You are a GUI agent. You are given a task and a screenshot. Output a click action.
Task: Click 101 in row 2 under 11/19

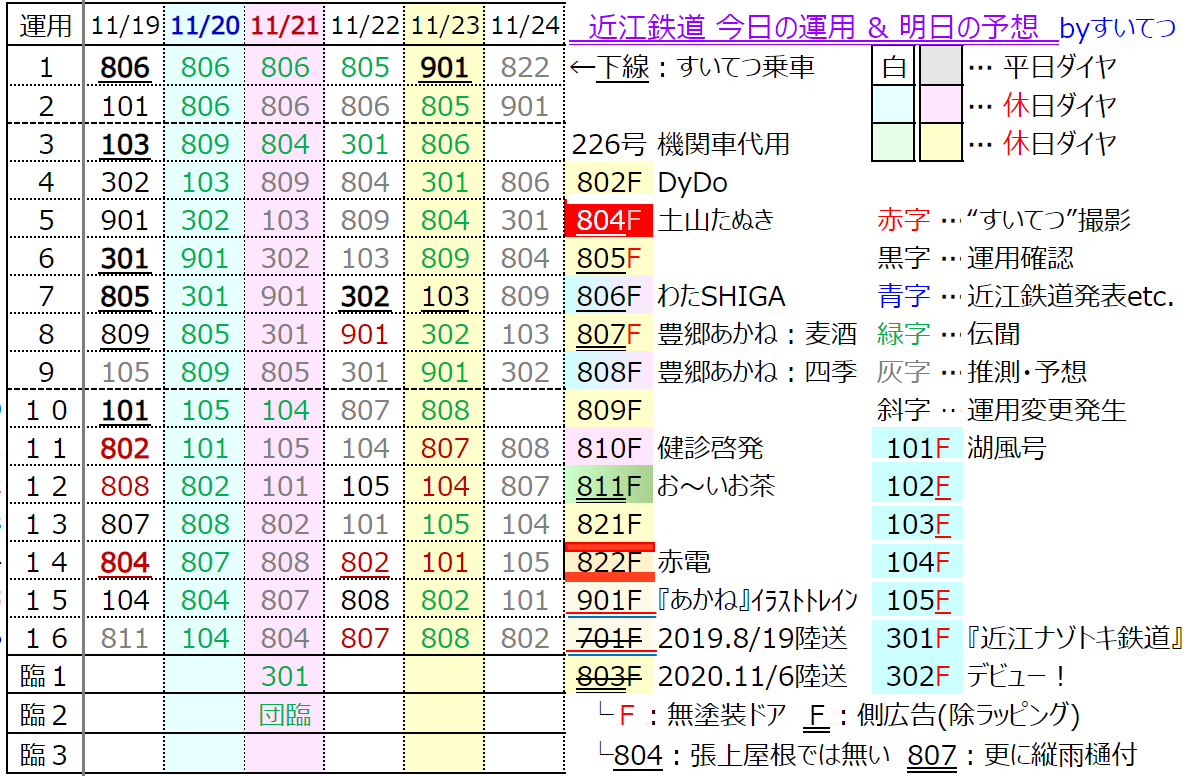[125, 106]
